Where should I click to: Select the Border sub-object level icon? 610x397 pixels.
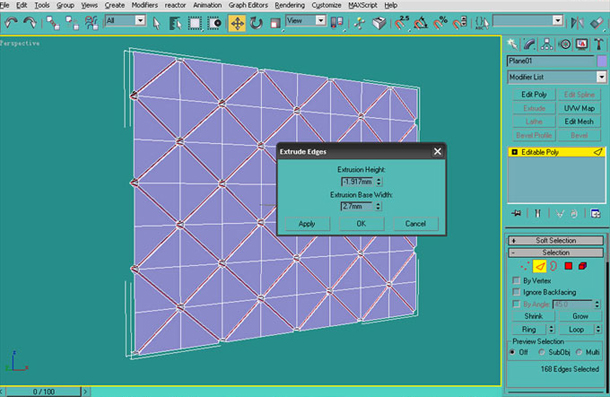click(554, 266)
